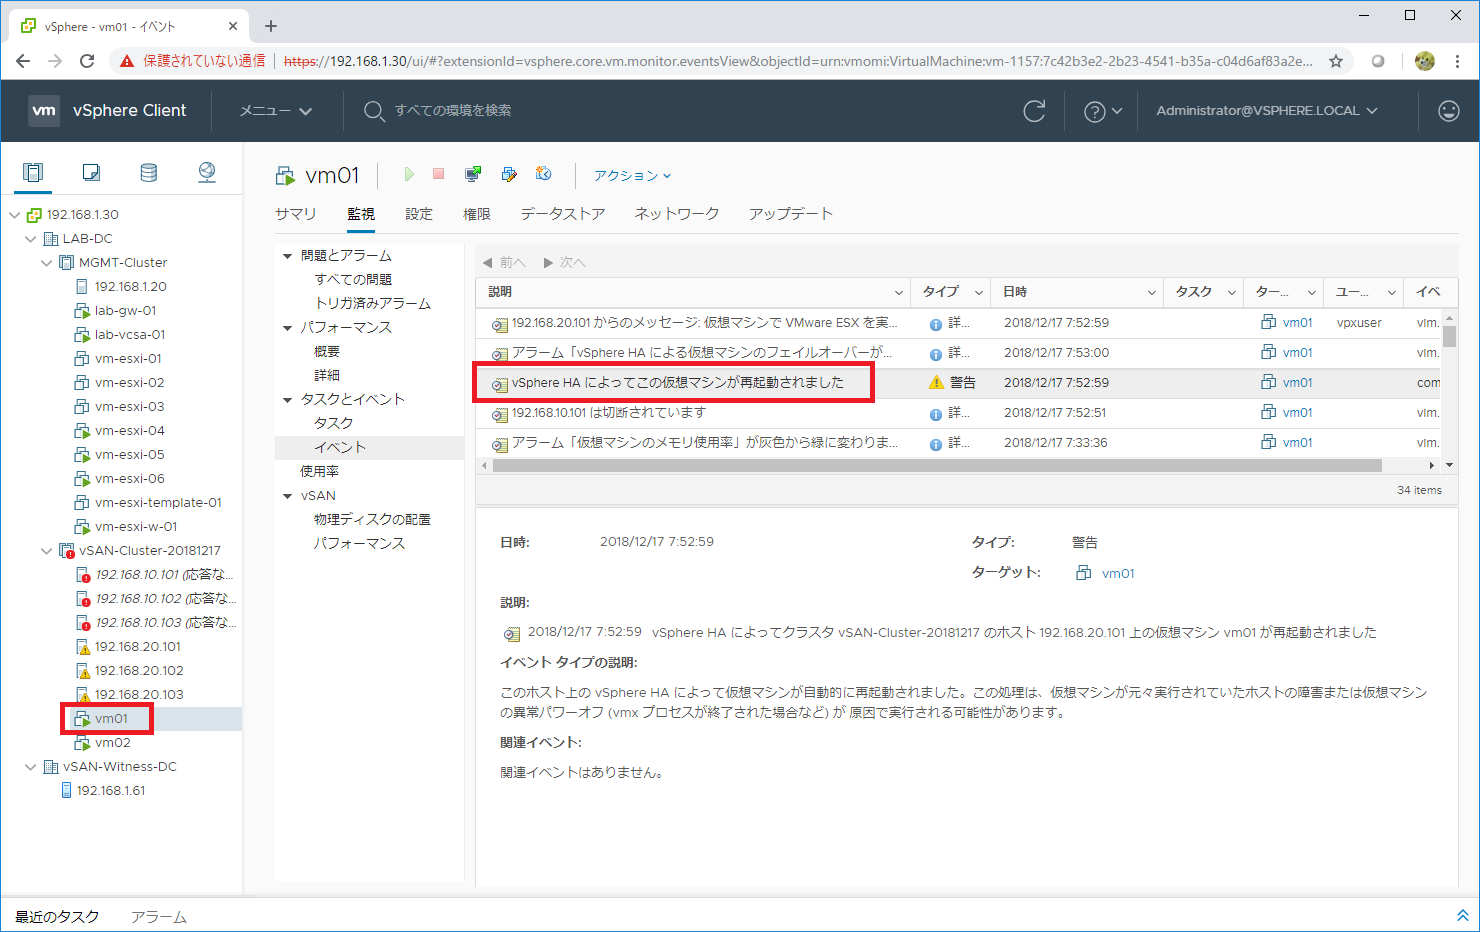Click the take snapshot icon
The height and width of the screenshot is (932, 1480).
(544, 174)
